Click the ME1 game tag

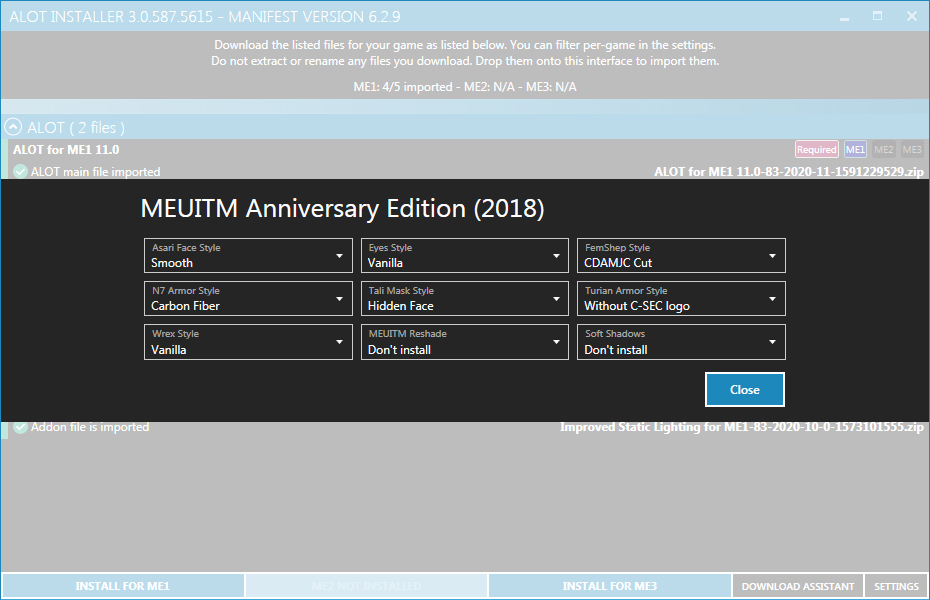(x=855, y=149)
